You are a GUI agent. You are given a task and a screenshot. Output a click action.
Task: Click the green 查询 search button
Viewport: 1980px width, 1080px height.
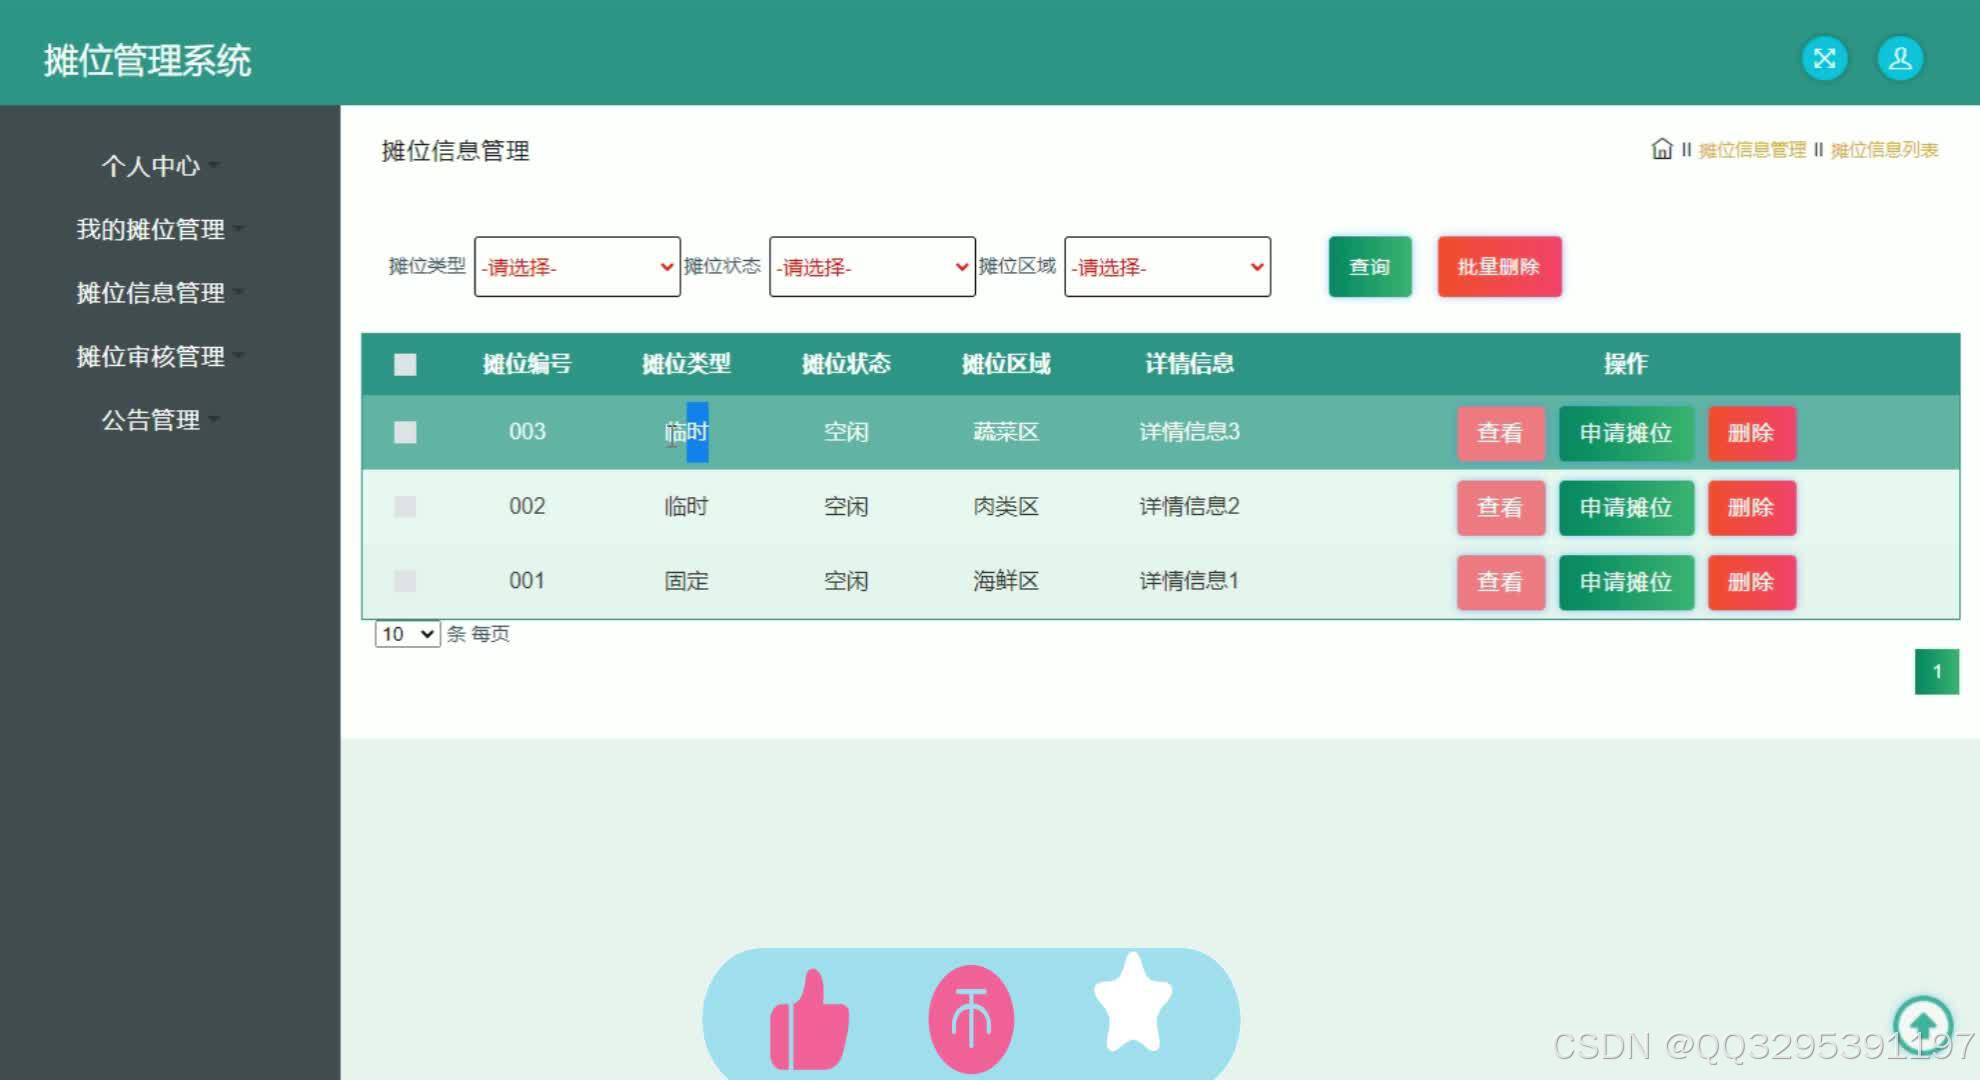click(x=1370, y=267)
